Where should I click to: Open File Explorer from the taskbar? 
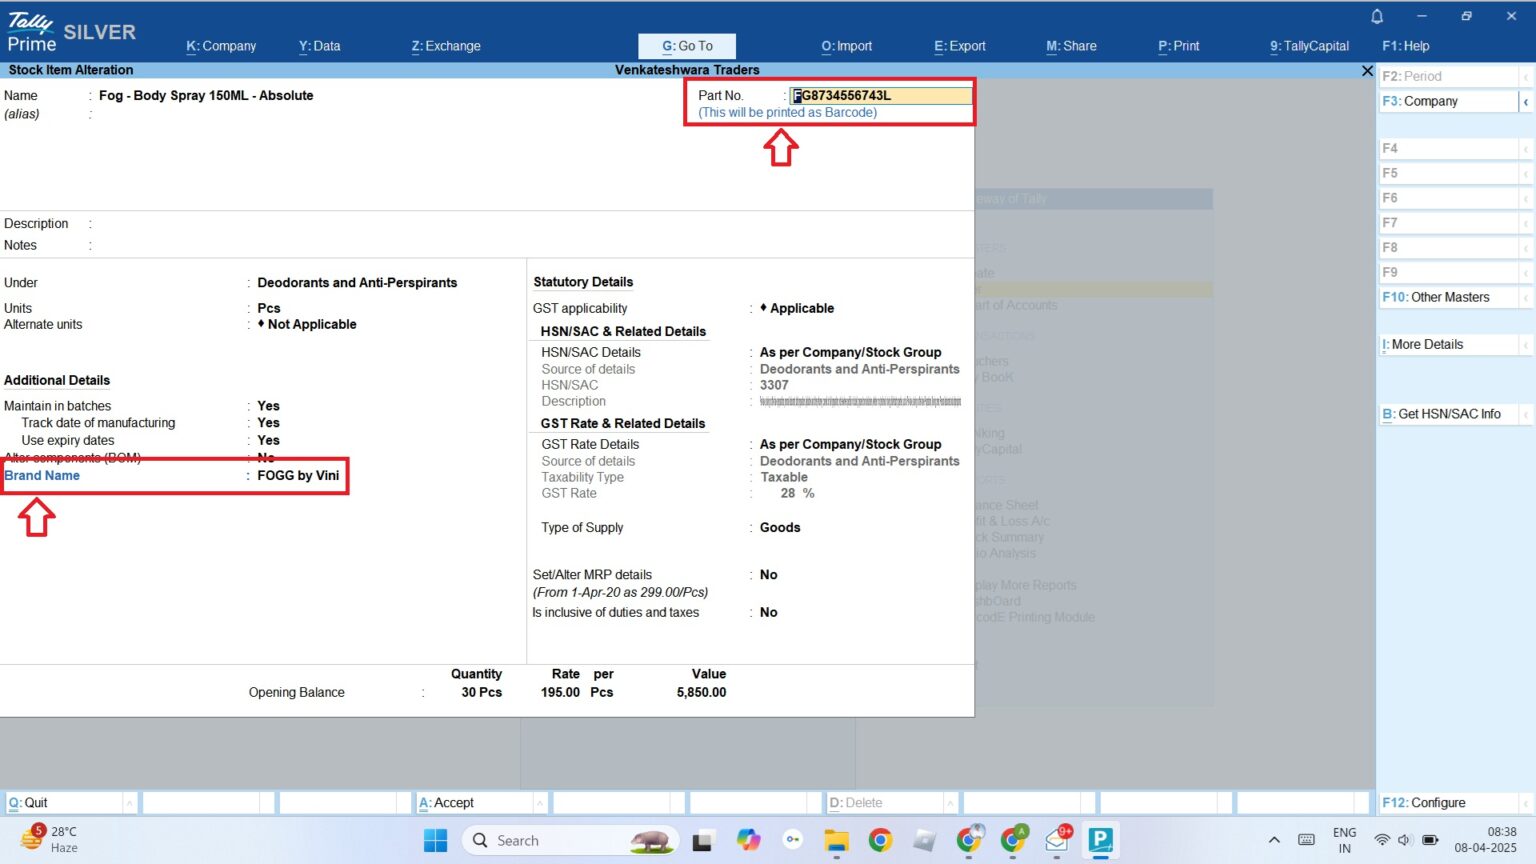pyautogui.click(x=836, y=840)
